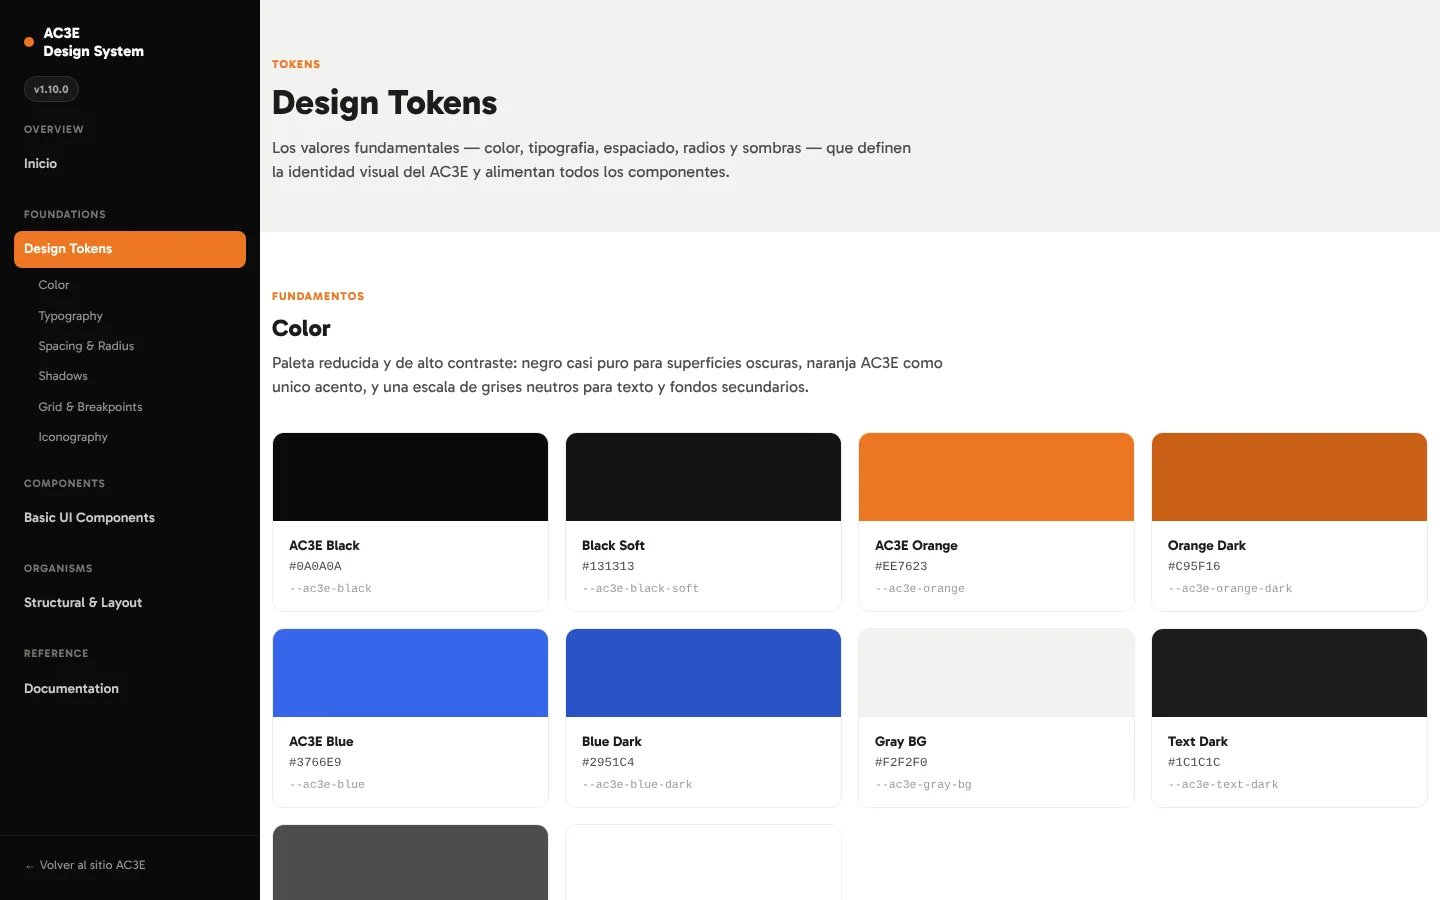
Task: Click the --ac3e-orange-dark token name
Action: point(1230,588)
